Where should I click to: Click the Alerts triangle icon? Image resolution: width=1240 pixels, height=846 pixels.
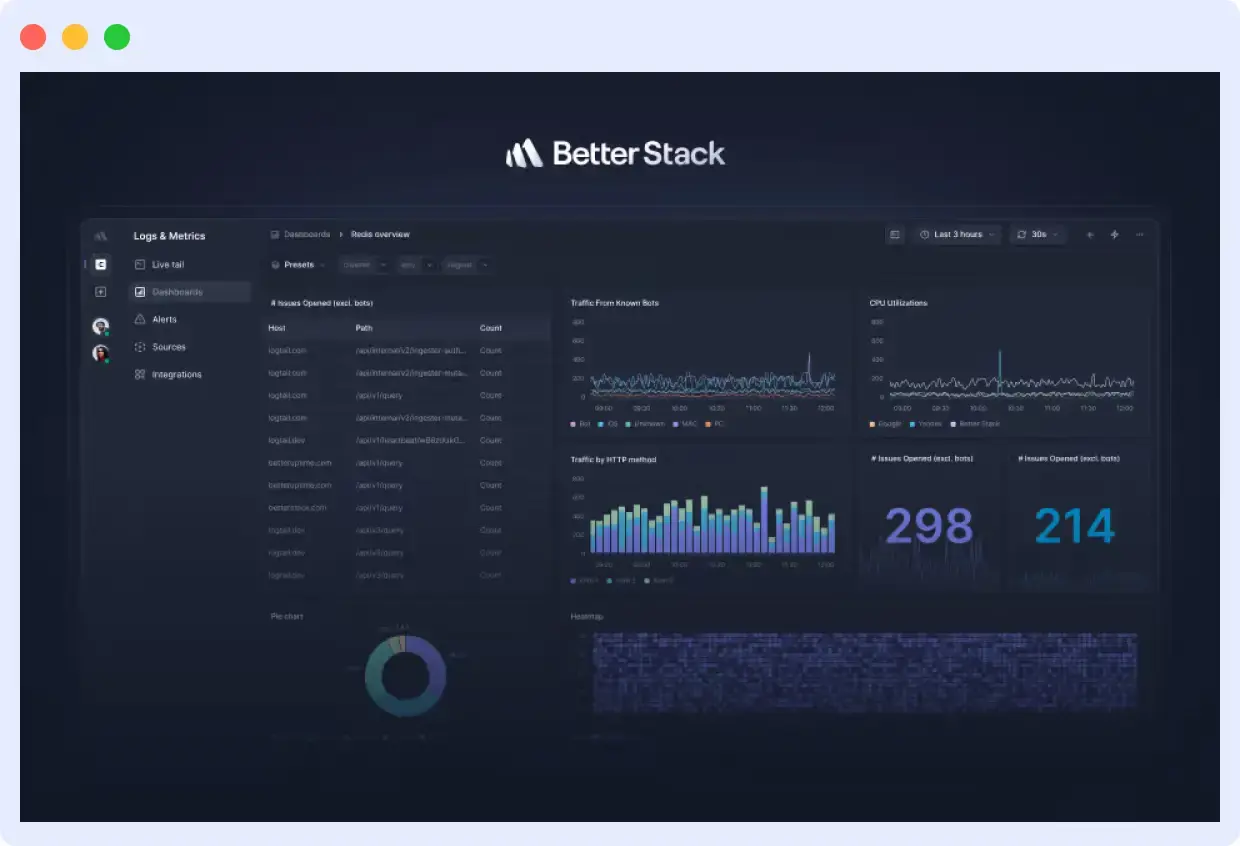pyautogui.click(x=140, y=319)
